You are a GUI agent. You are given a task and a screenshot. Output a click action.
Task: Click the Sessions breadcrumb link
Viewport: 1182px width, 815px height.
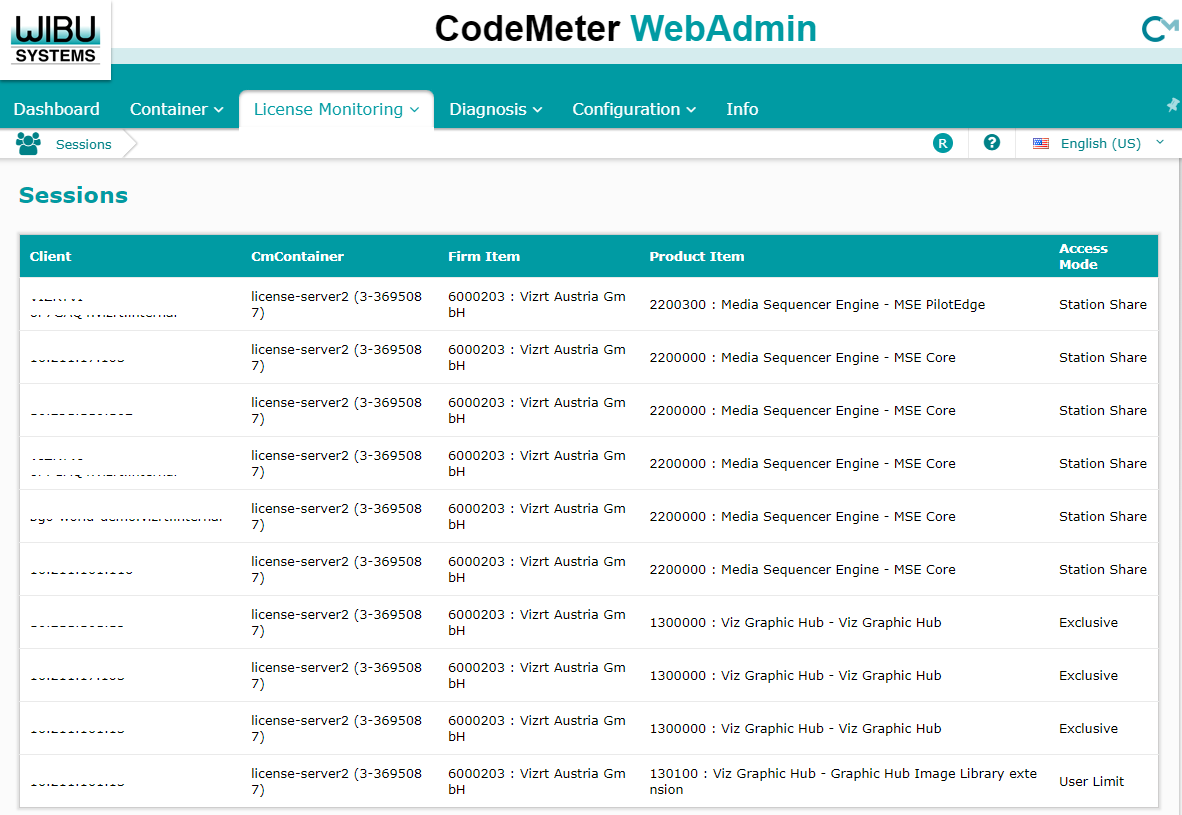[83, 144]
